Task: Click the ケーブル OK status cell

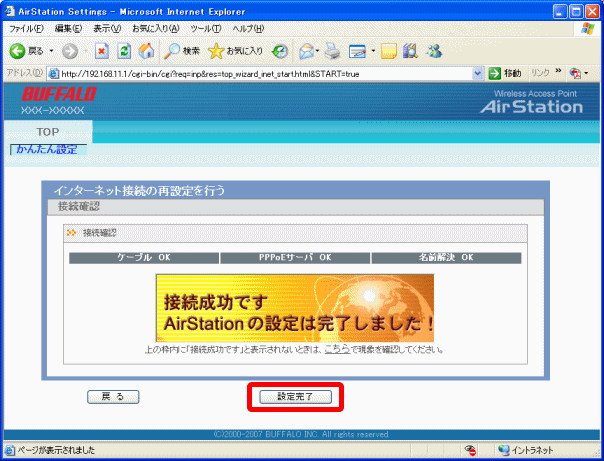Action: pyautogui.click(x=144, y=258)
